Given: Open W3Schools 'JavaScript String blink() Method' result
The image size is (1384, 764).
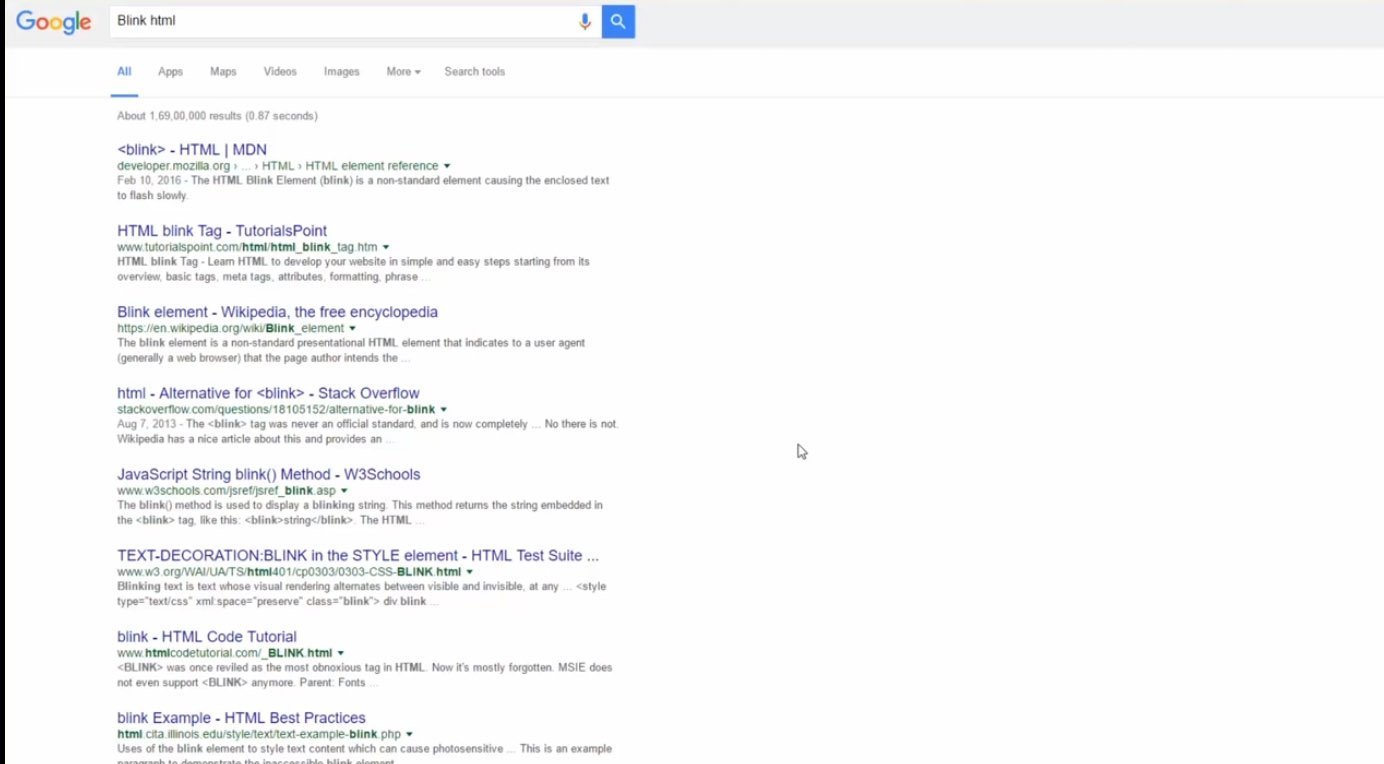Looking at the screenshot, I should click(x=268, y=474).
